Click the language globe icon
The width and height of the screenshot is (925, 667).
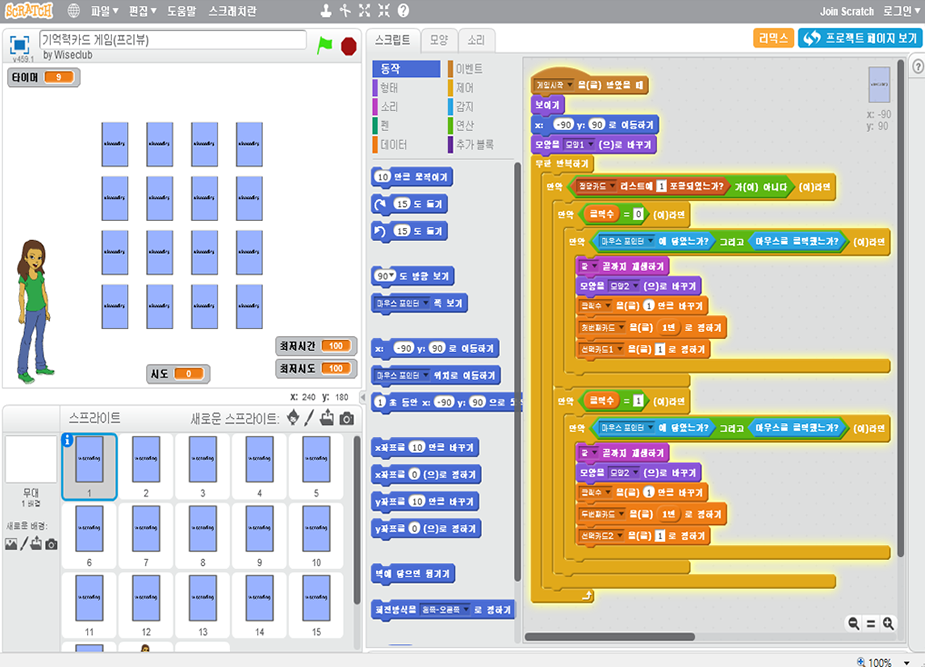pos(74,11)
